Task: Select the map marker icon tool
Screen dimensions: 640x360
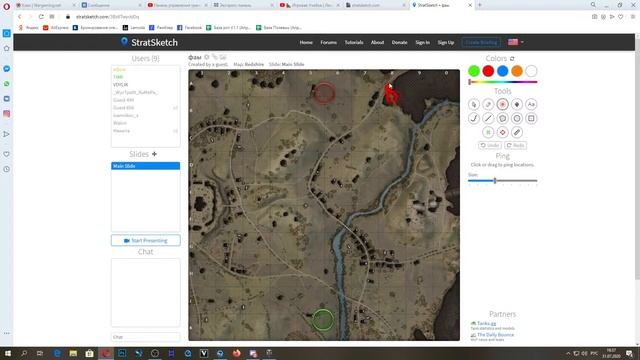Action: pyautogui.click(x=517, y=104)
